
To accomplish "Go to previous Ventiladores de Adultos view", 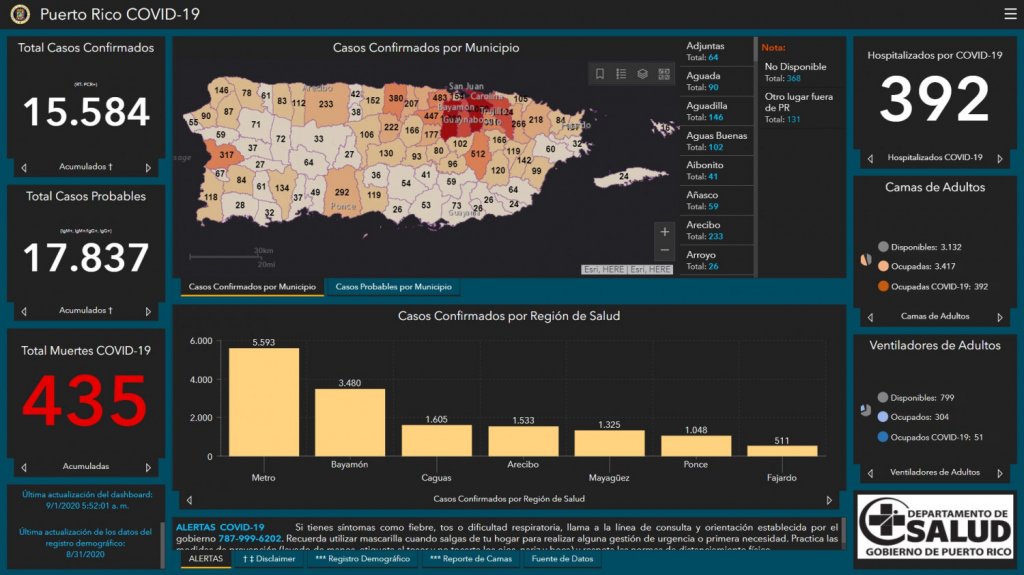I will [868, 473].
